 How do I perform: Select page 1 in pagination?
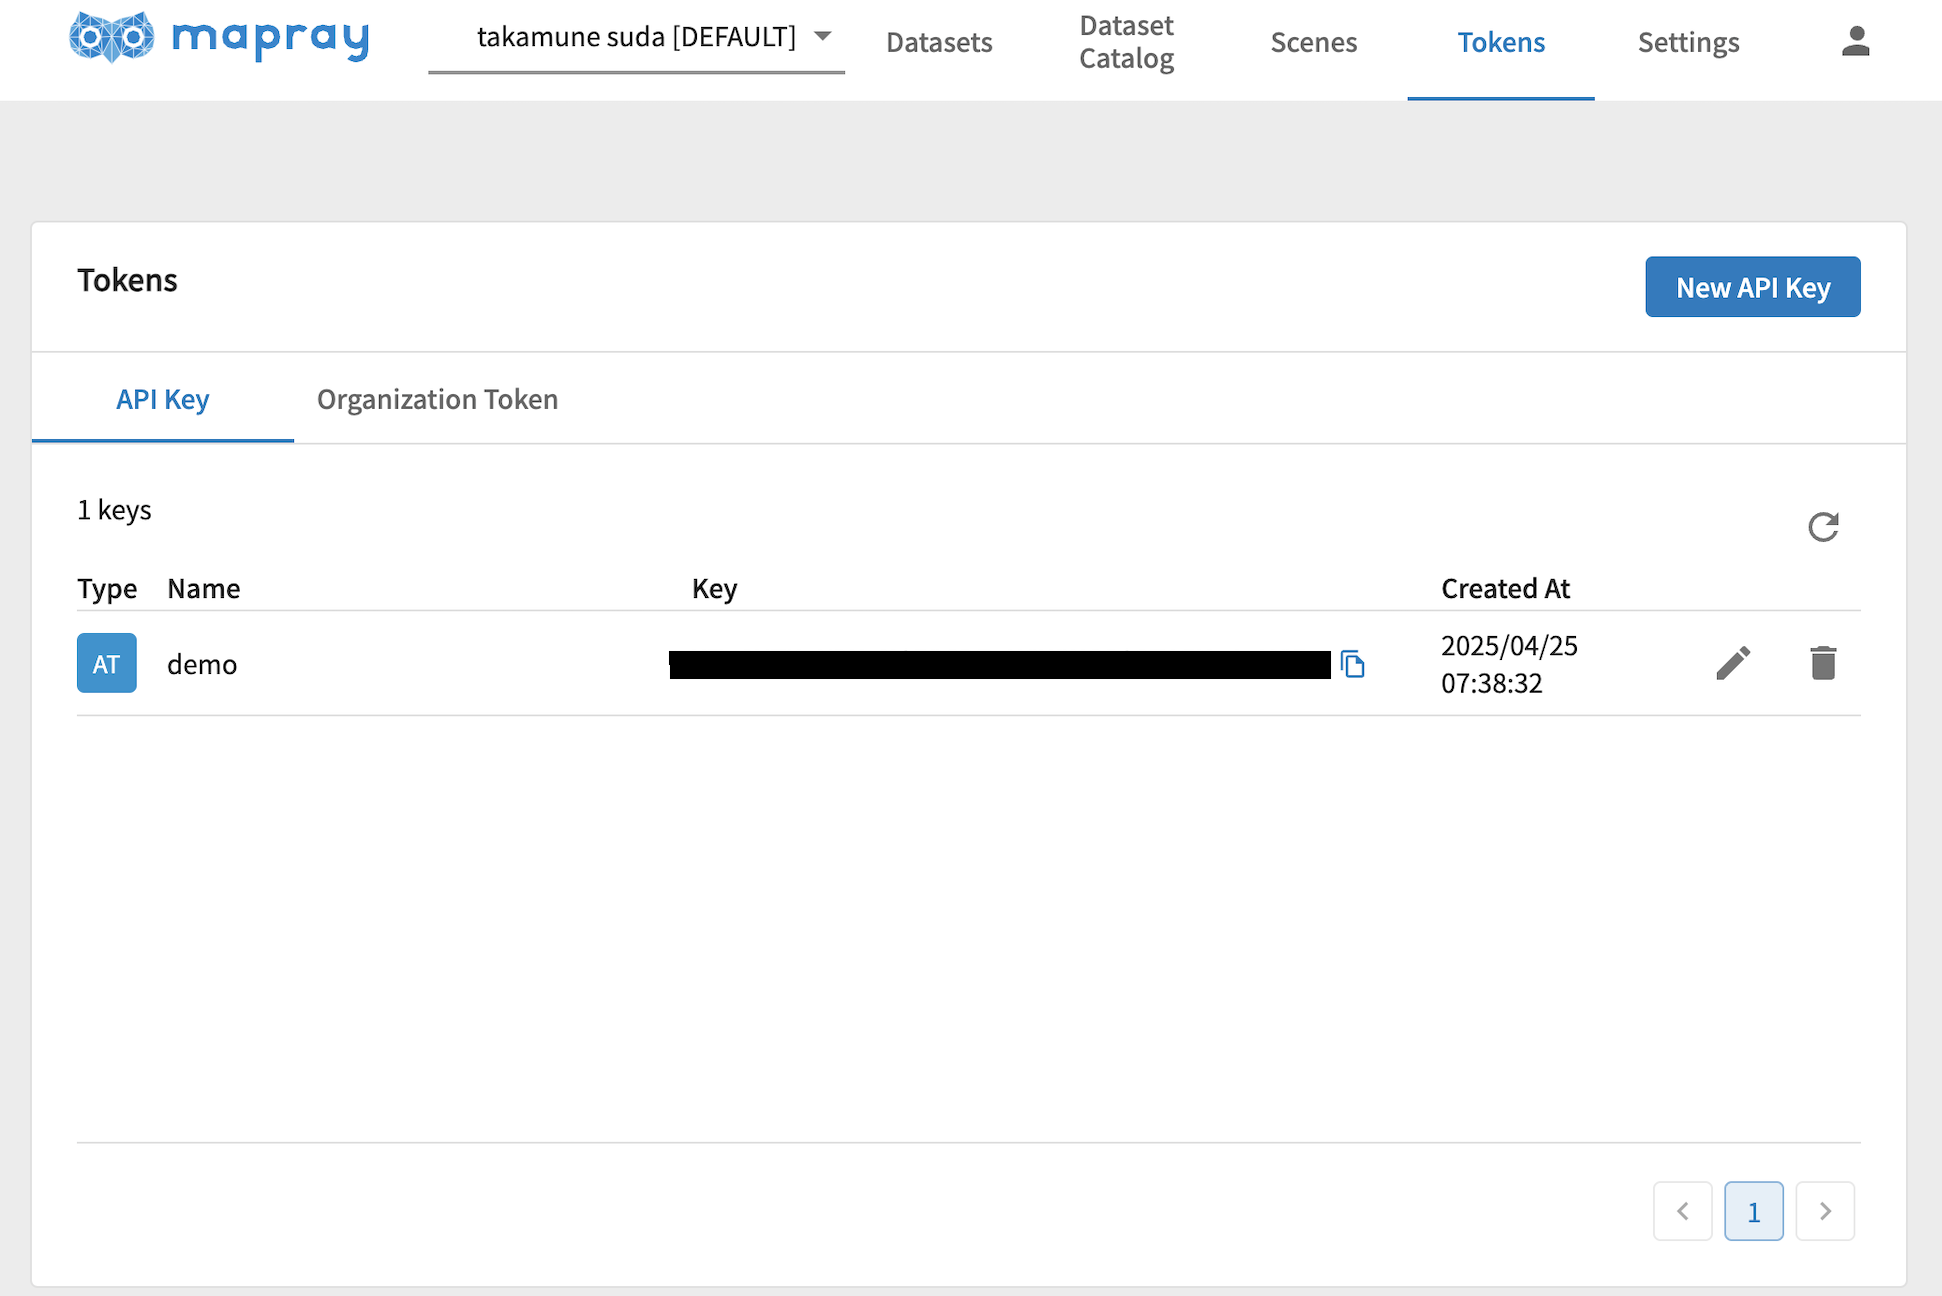click(1753, 1211)
